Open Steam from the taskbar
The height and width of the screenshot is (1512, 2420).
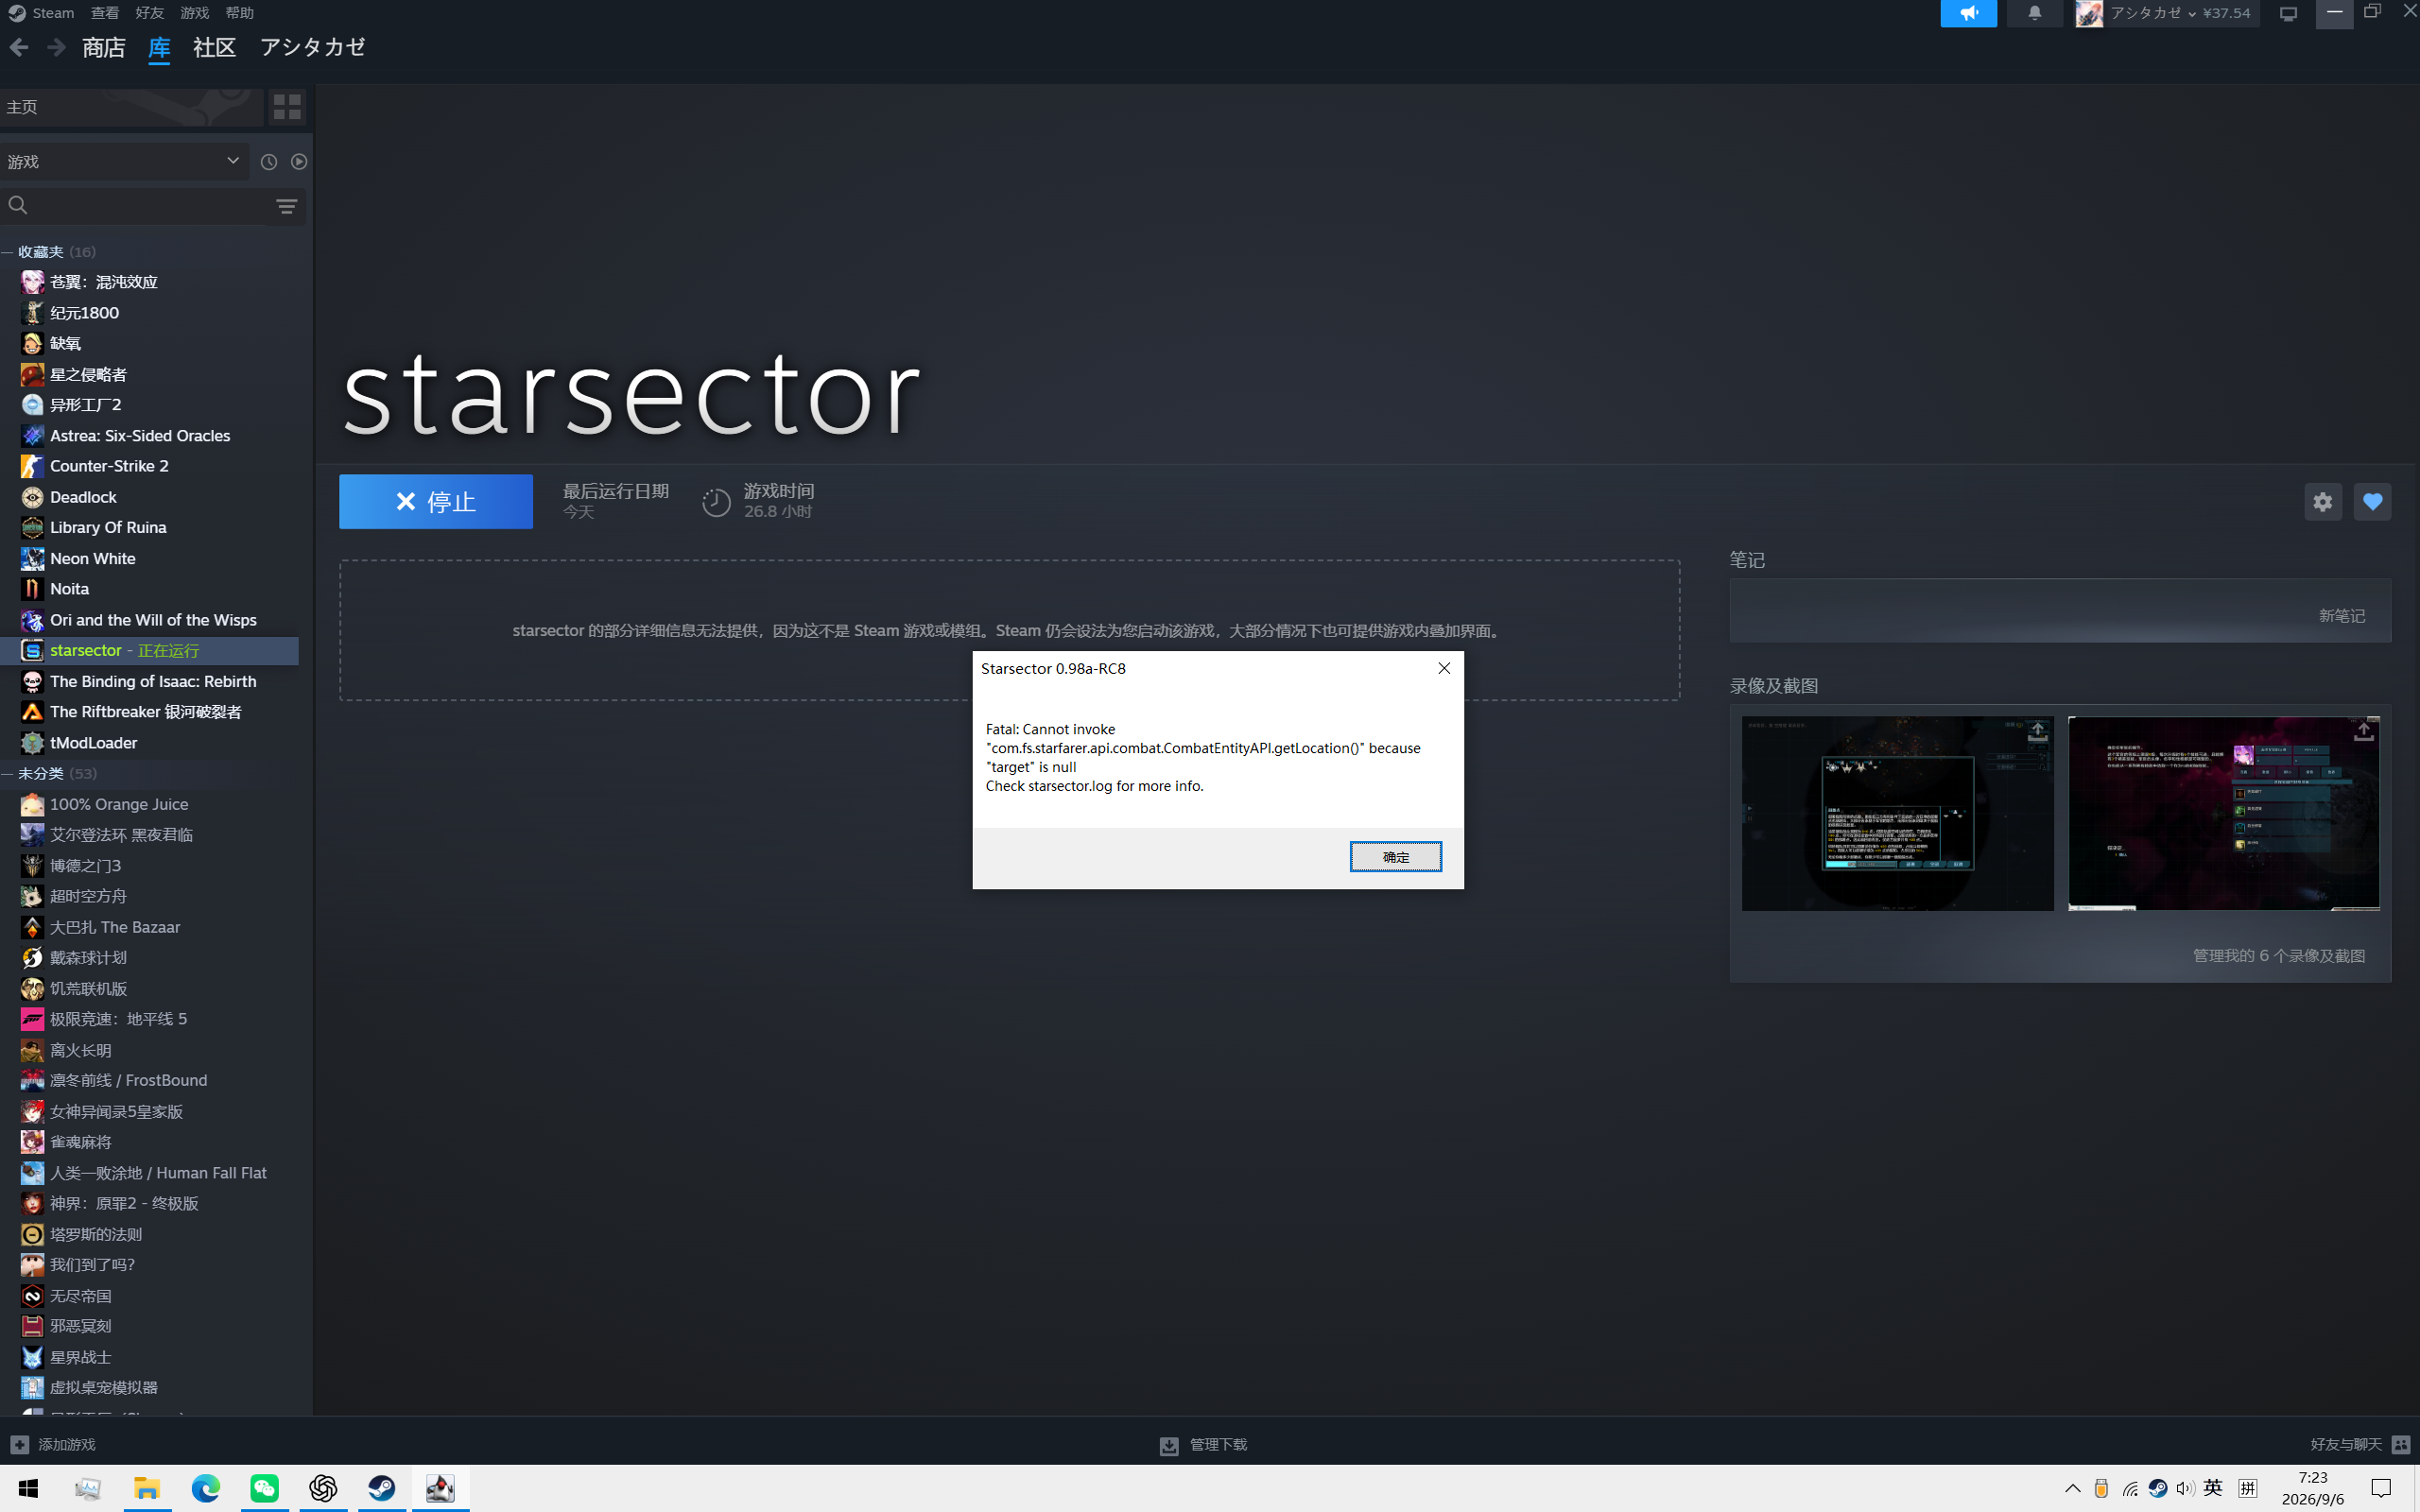[x=381, y=1488]
